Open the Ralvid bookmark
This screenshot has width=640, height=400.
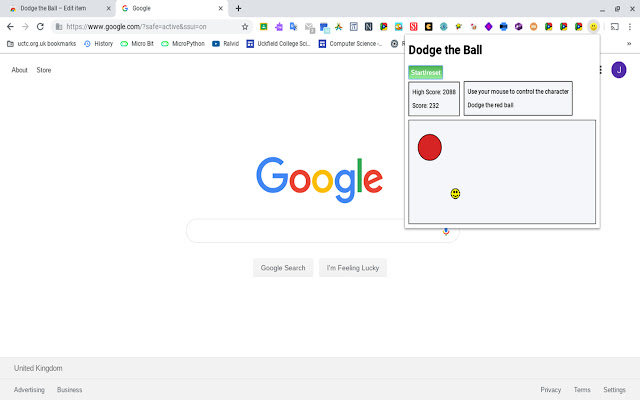click(x=225, y=44)
